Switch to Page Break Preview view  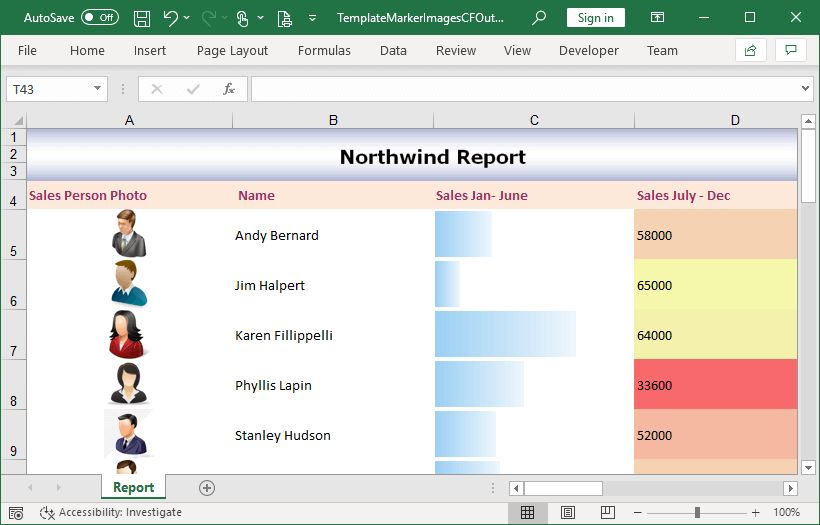click(x=607, y=512)
